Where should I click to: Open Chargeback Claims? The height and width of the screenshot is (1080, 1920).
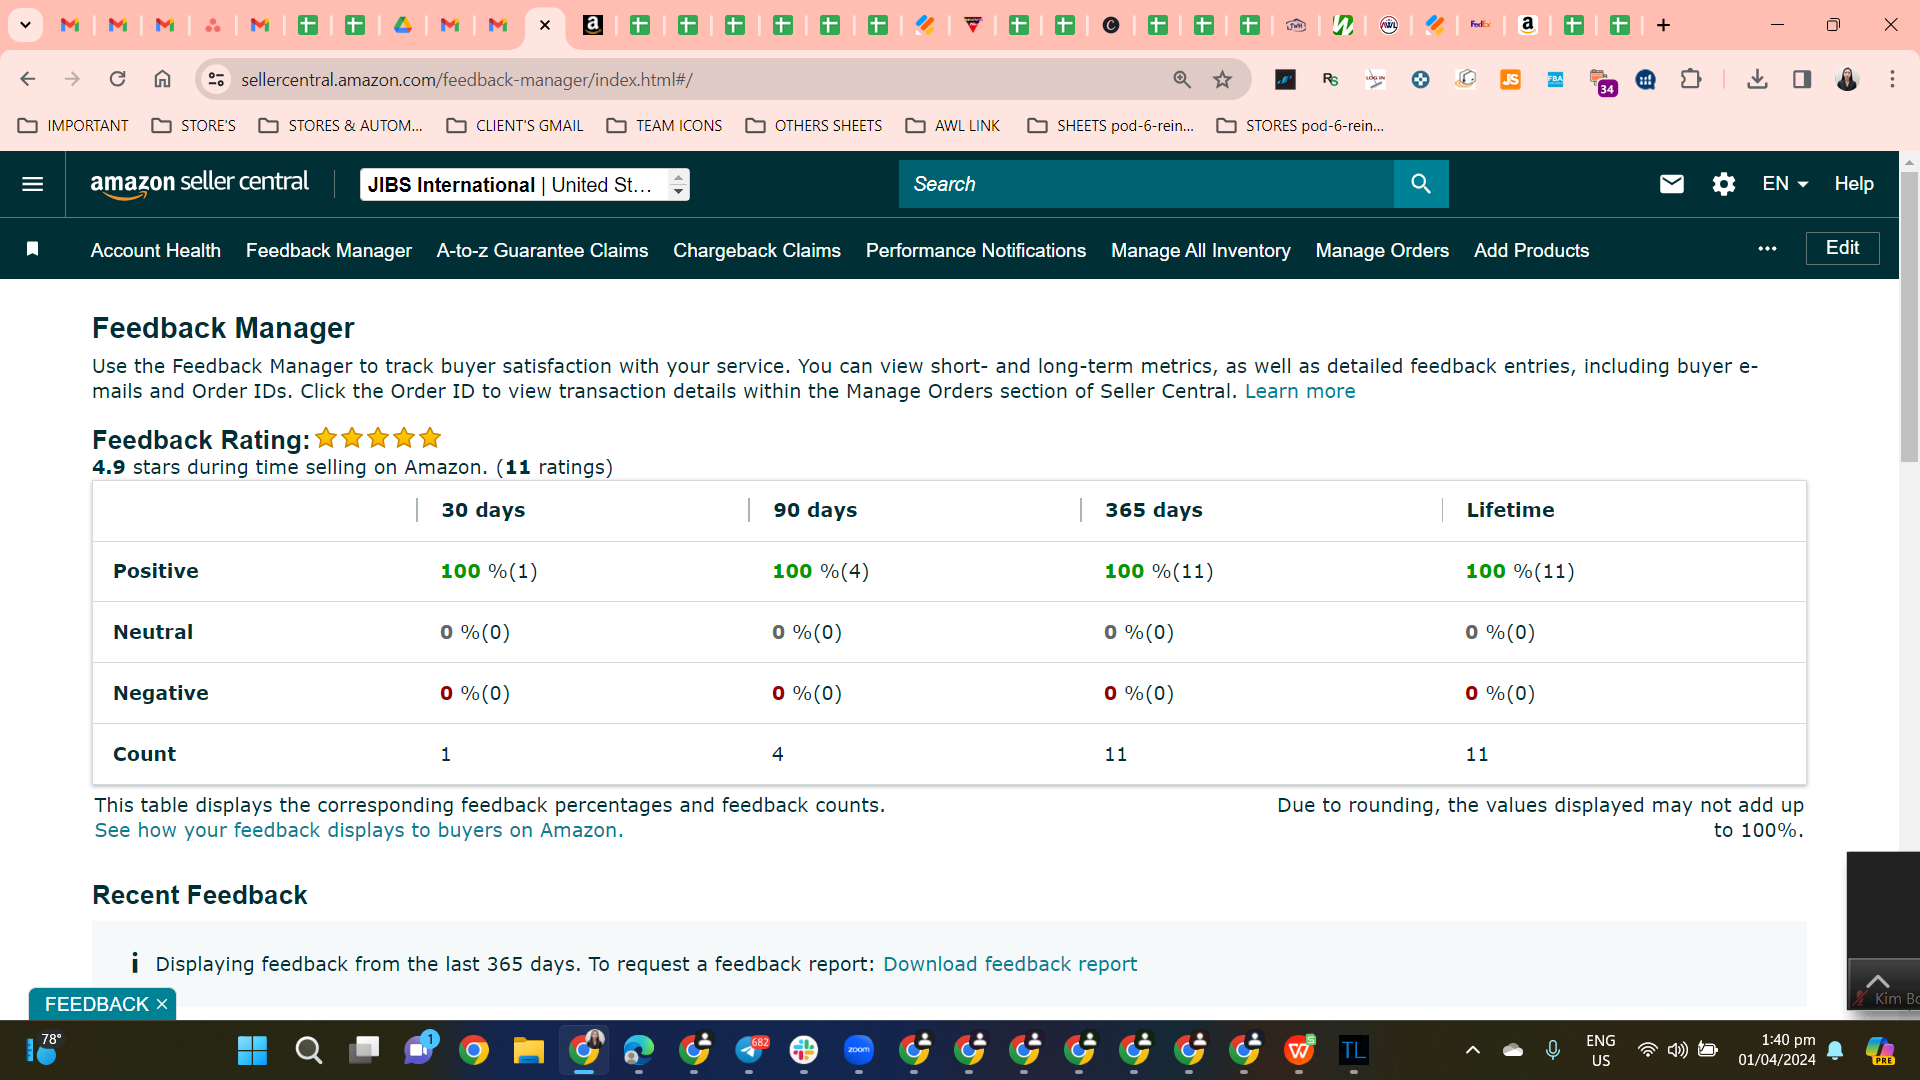pos(757,250)
